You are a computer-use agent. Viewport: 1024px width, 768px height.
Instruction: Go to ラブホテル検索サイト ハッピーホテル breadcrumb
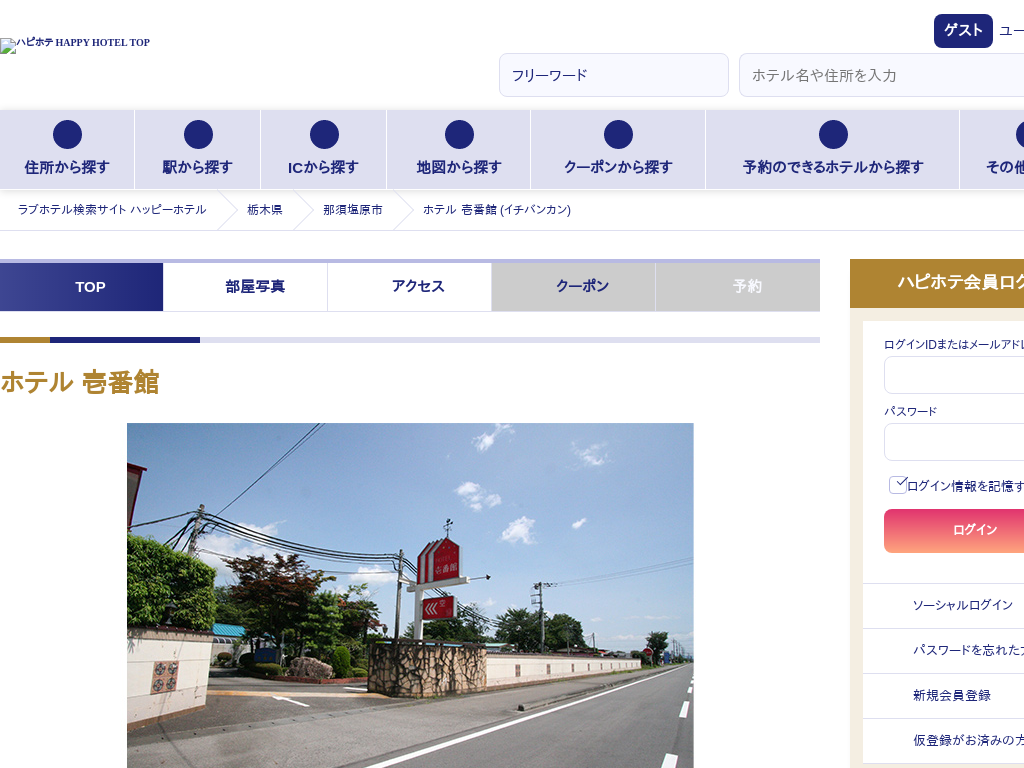[x=112, y=210]
